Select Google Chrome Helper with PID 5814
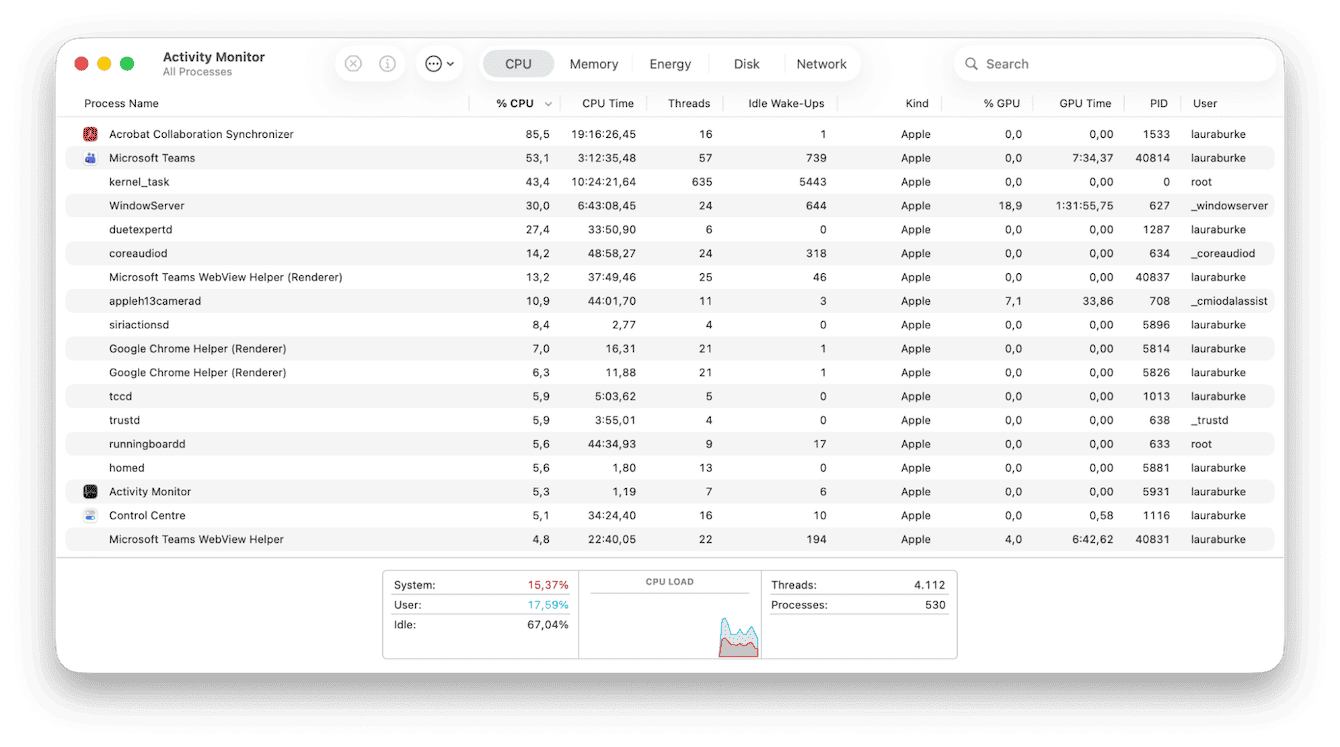The height and width of the screenshot is (747, 1340). (670, 349)
